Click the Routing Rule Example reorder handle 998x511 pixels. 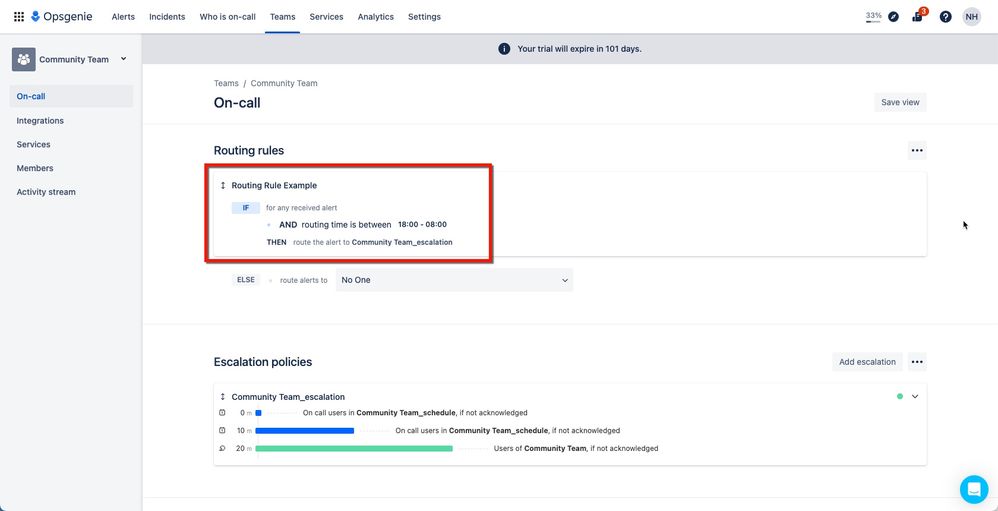tap(223, 186)
